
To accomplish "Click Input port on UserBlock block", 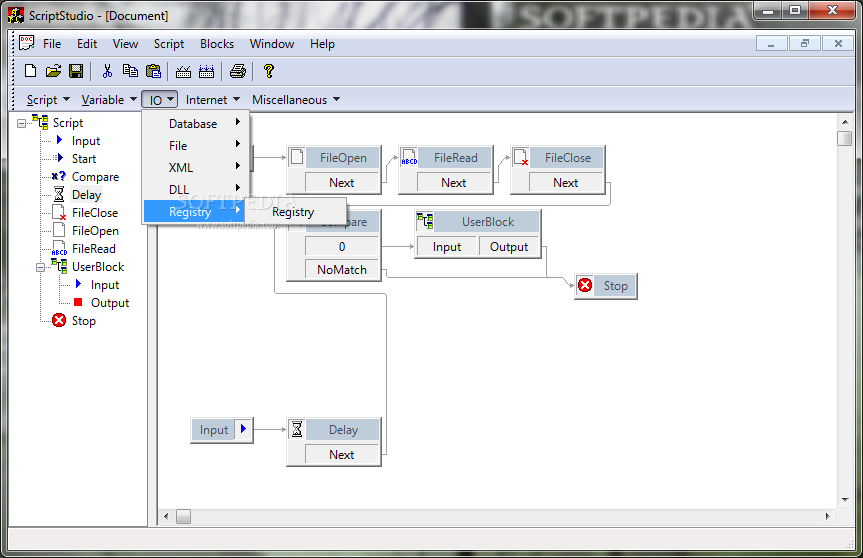I will click(447, 247).
